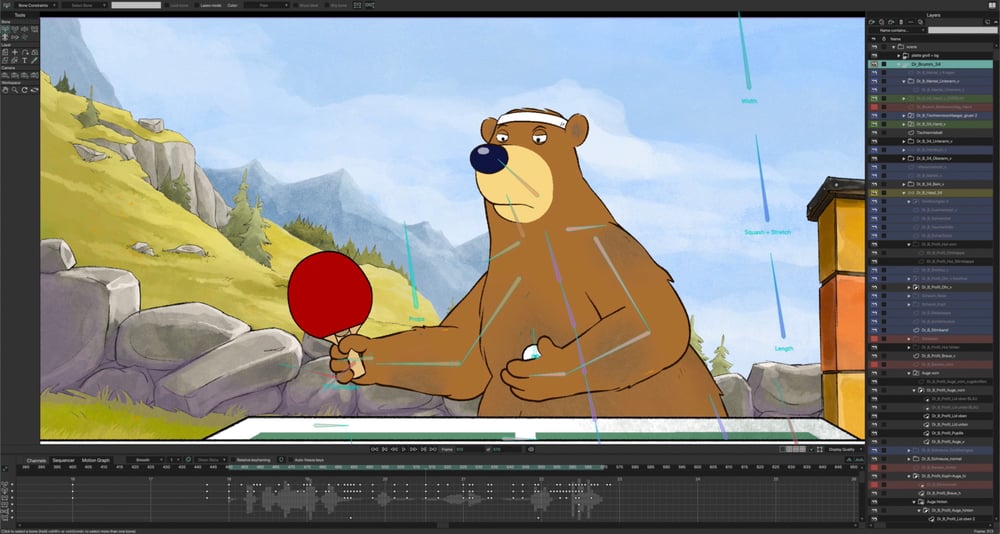Toggle visibility of the scene layer
1000x534 pixels.
[x=874, y=47]
